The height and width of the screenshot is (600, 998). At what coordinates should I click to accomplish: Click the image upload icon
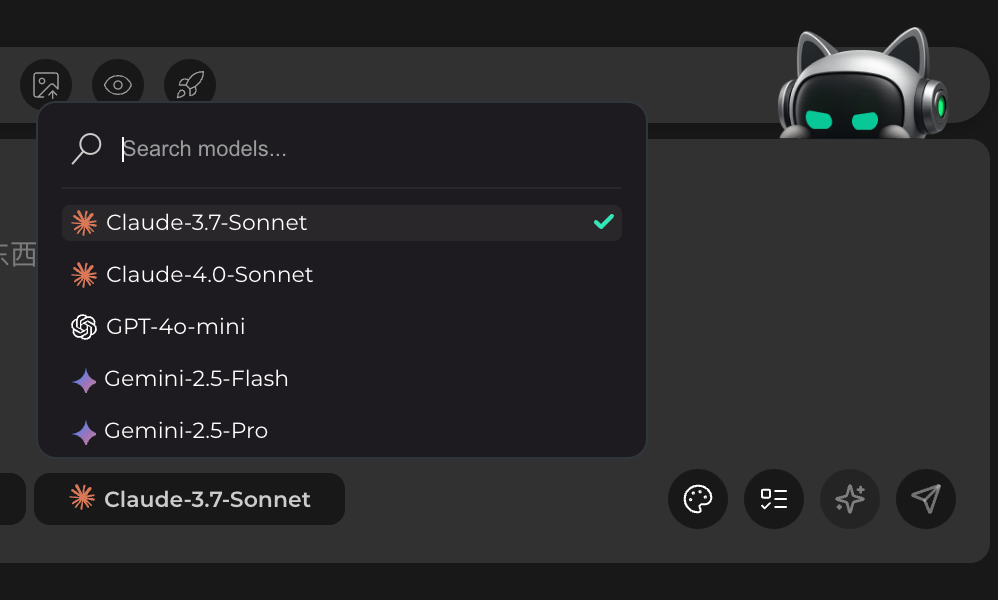click(46, 85)
